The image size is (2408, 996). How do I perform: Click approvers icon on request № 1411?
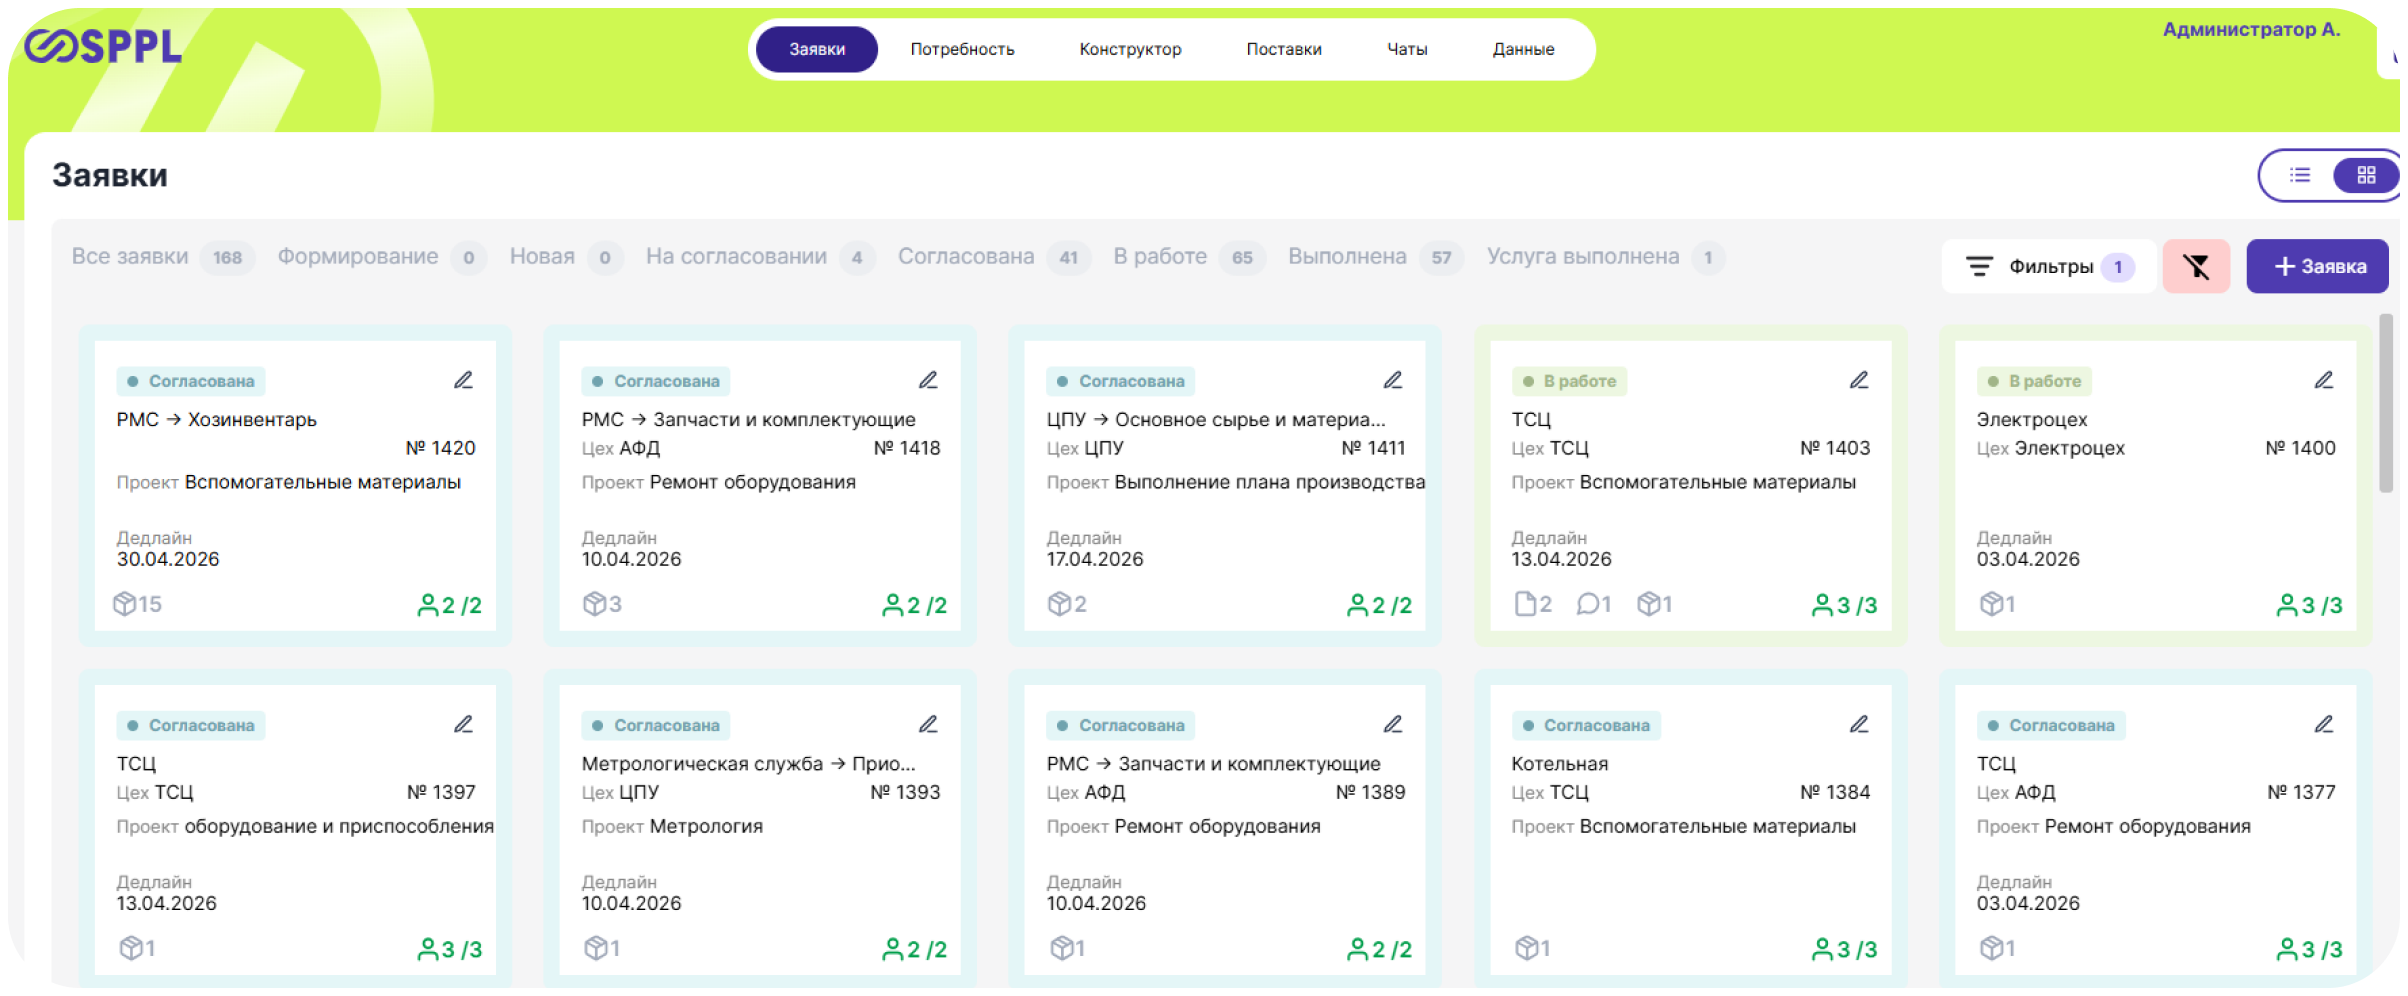[x=1378, y=605]
